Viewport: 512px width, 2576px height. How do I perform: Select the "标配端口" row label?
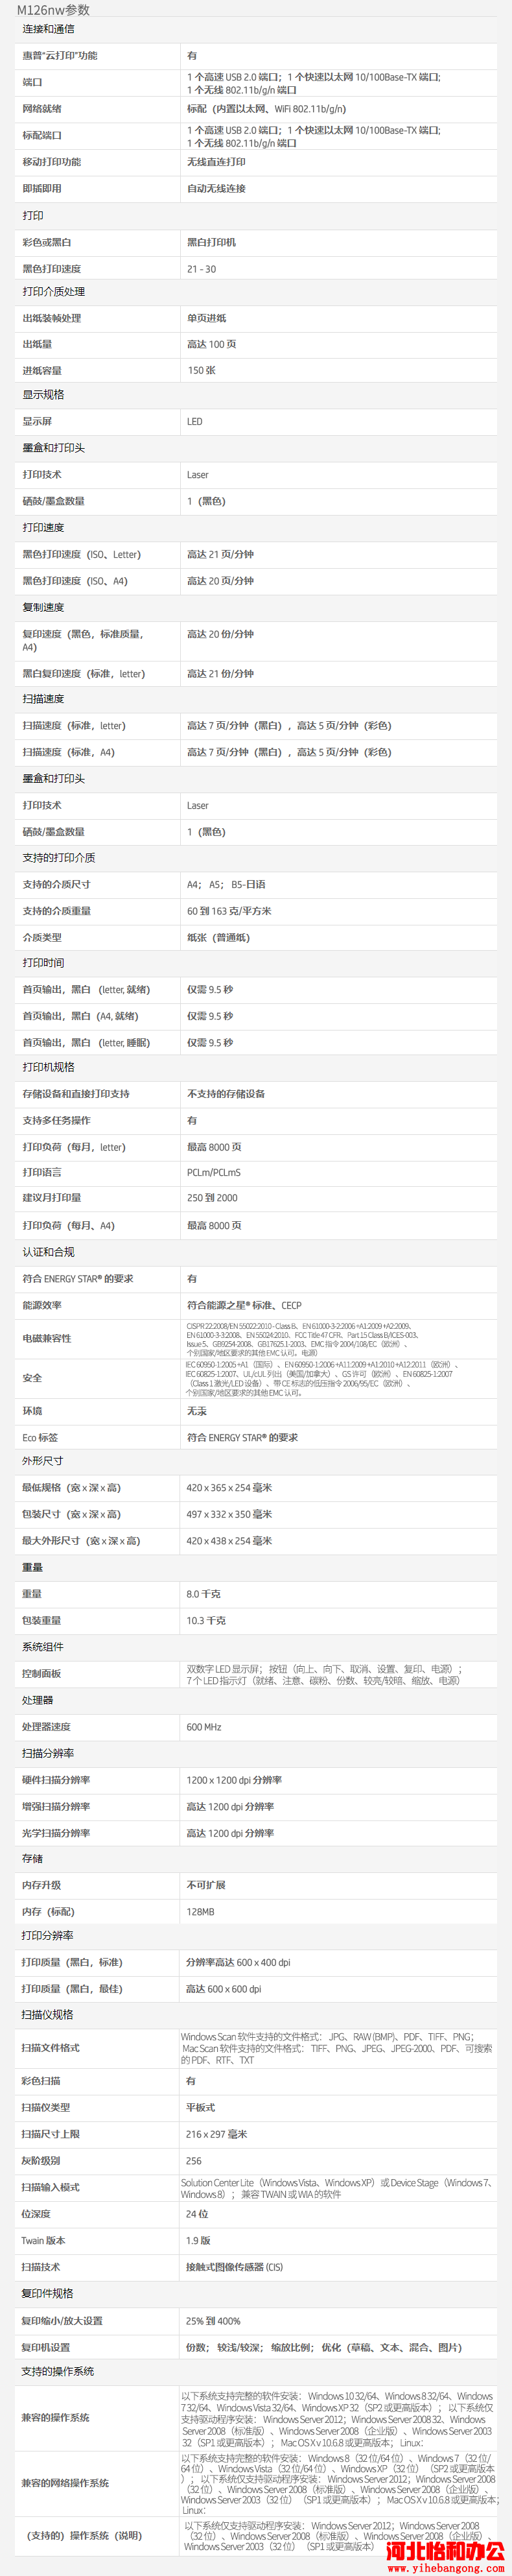coord(42,135)
